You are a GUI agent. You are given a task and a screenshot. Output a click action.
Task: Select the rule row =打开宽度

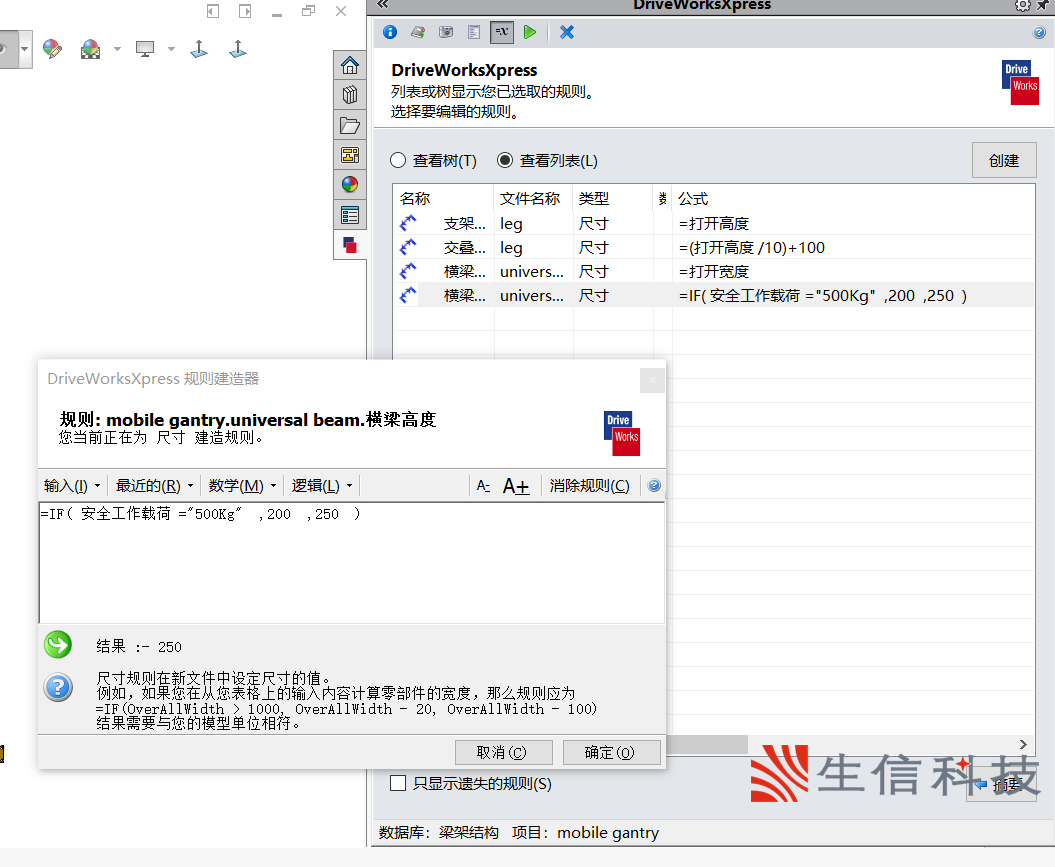(x=713, y=272)
